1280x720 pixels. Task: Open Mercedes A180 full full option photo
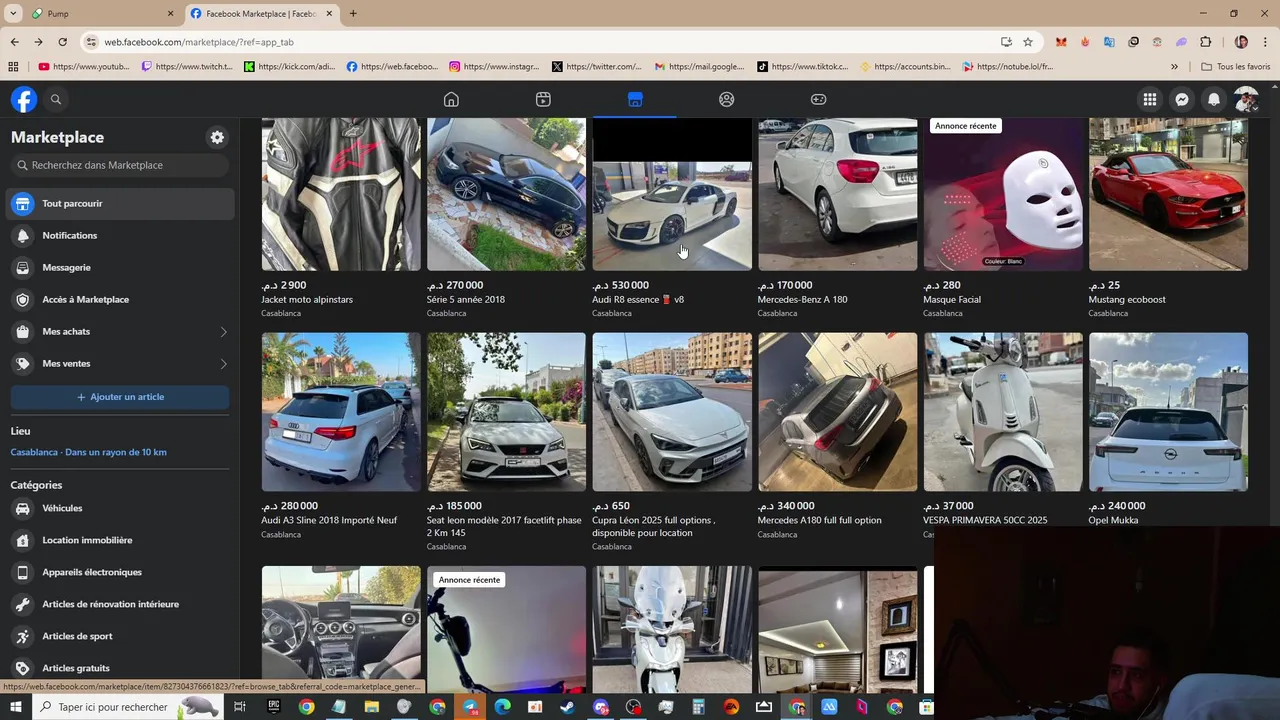837,412
